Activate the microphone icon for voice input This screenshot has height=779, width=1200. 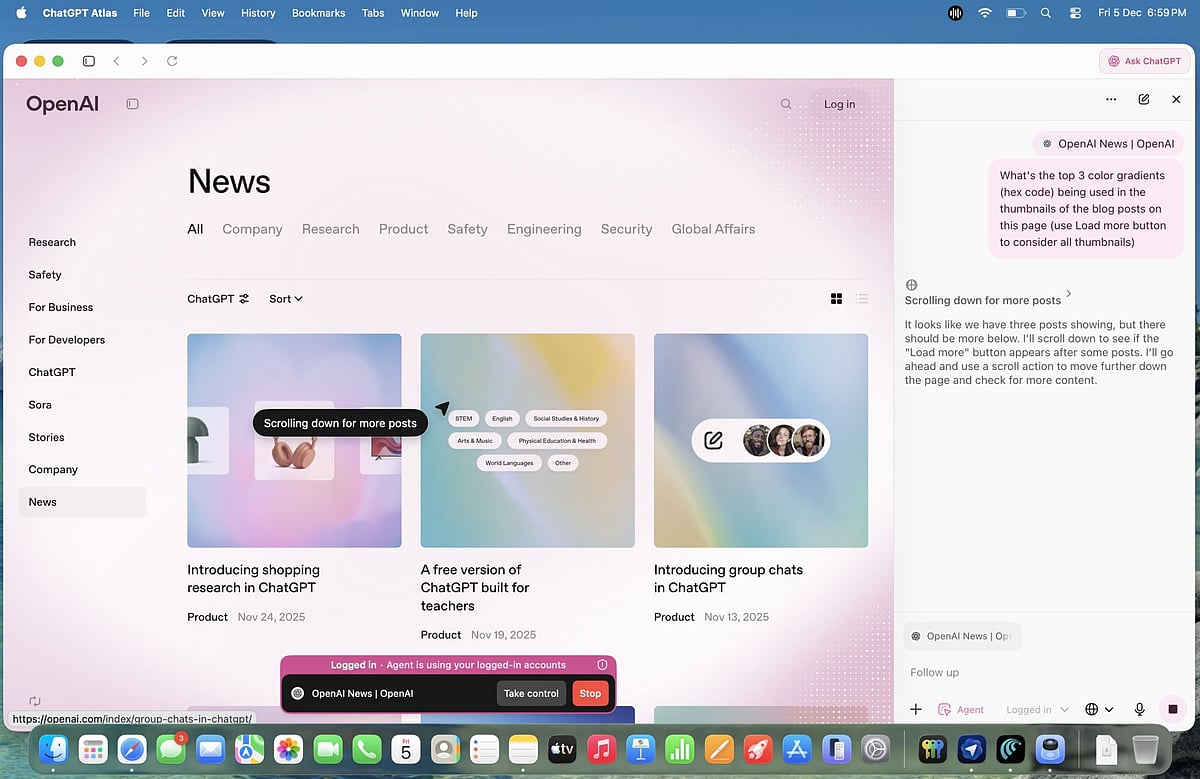tap(1139, 709)
